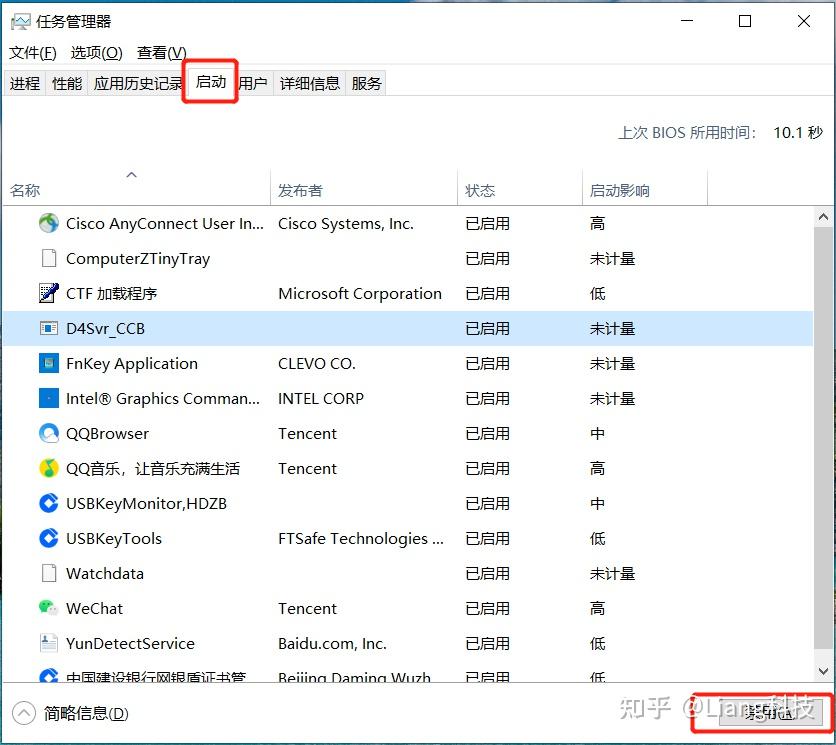The height and width of the screenshot is (745, 836).
Task: Open the 详细信息 tab
Action: coord(310,83)
